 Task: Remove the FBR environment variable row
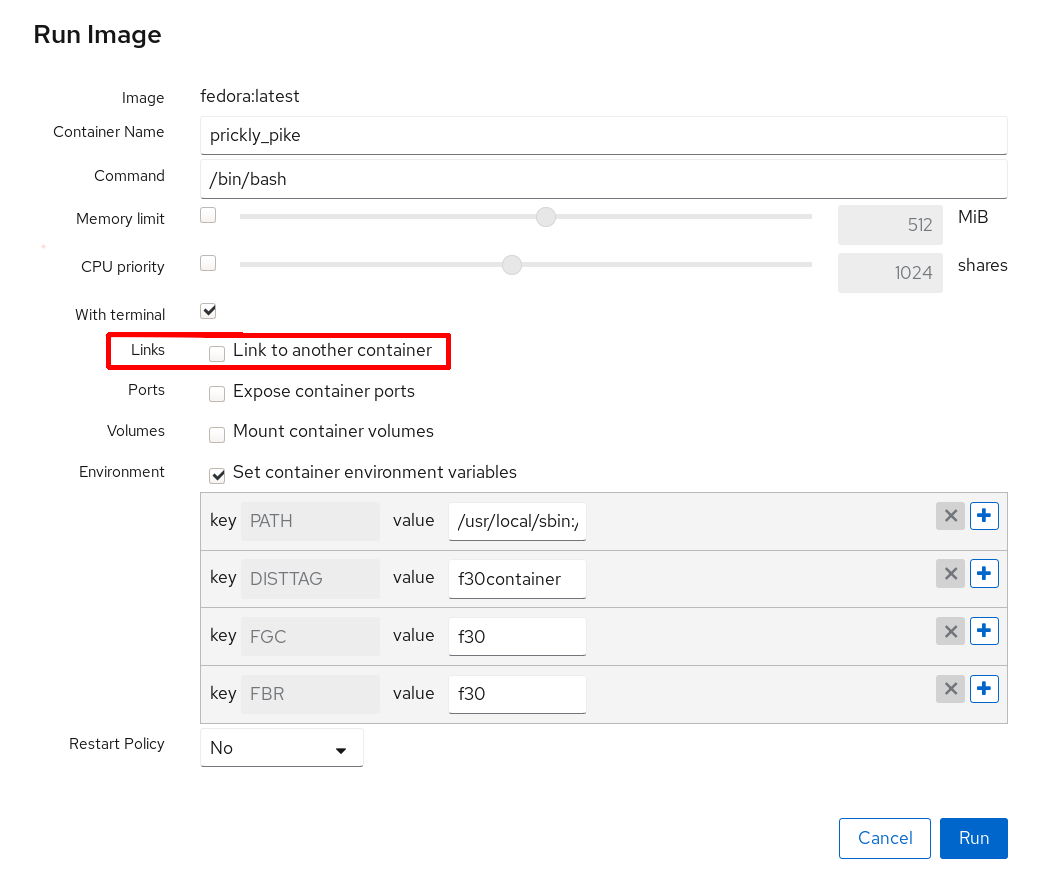tap(951, 690)
